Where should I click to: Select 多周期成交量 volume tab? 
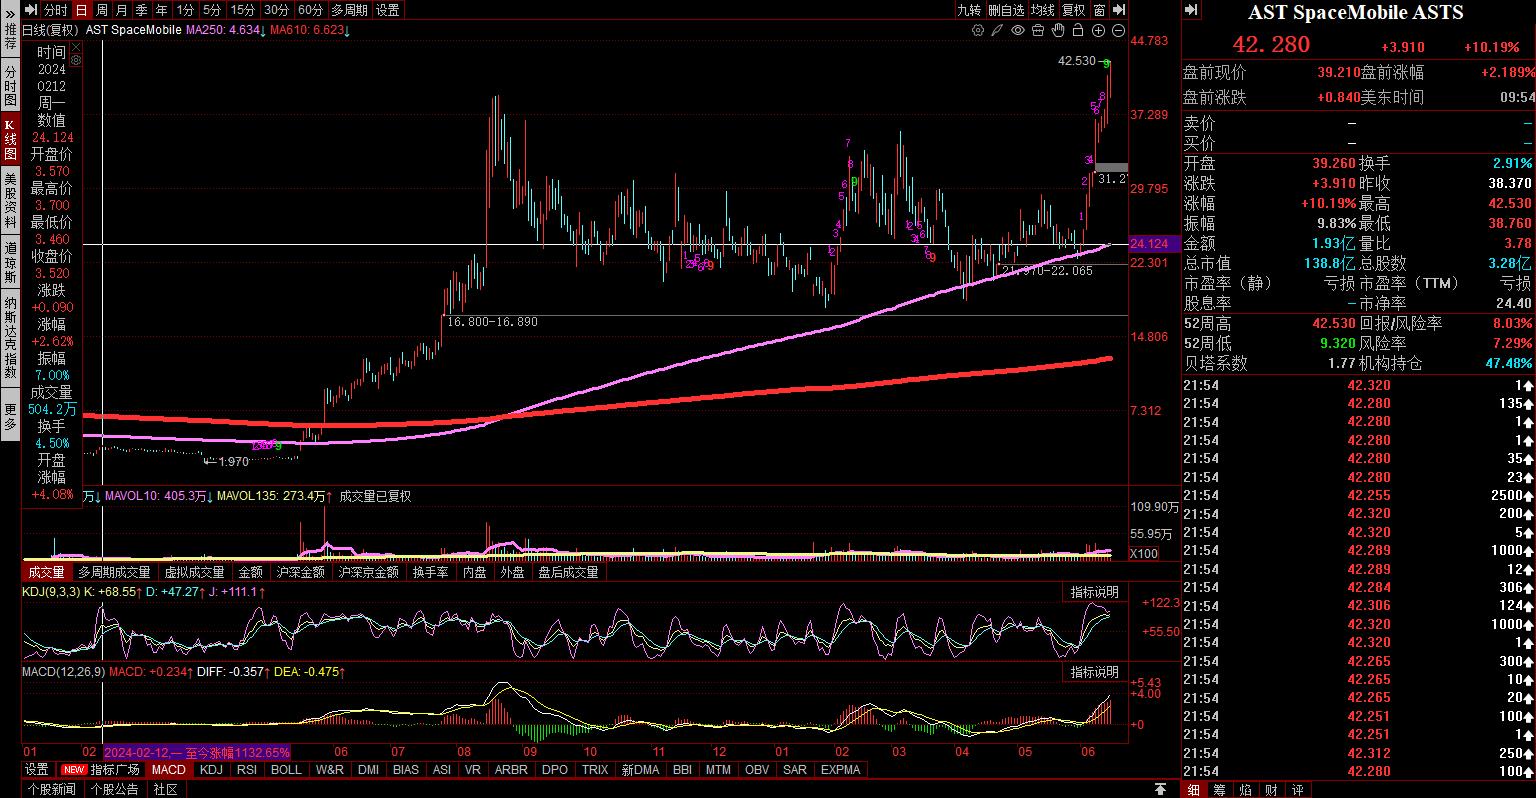tap(115, 572)
